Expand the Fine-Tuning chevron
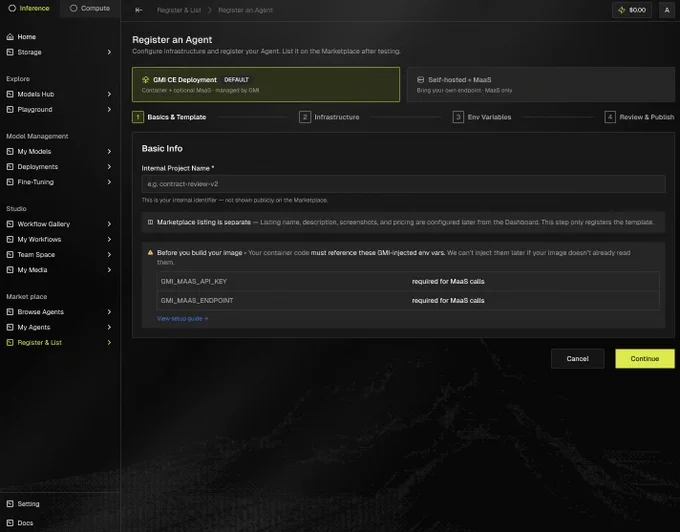680x532 pixels. click(x=109, y=182)
